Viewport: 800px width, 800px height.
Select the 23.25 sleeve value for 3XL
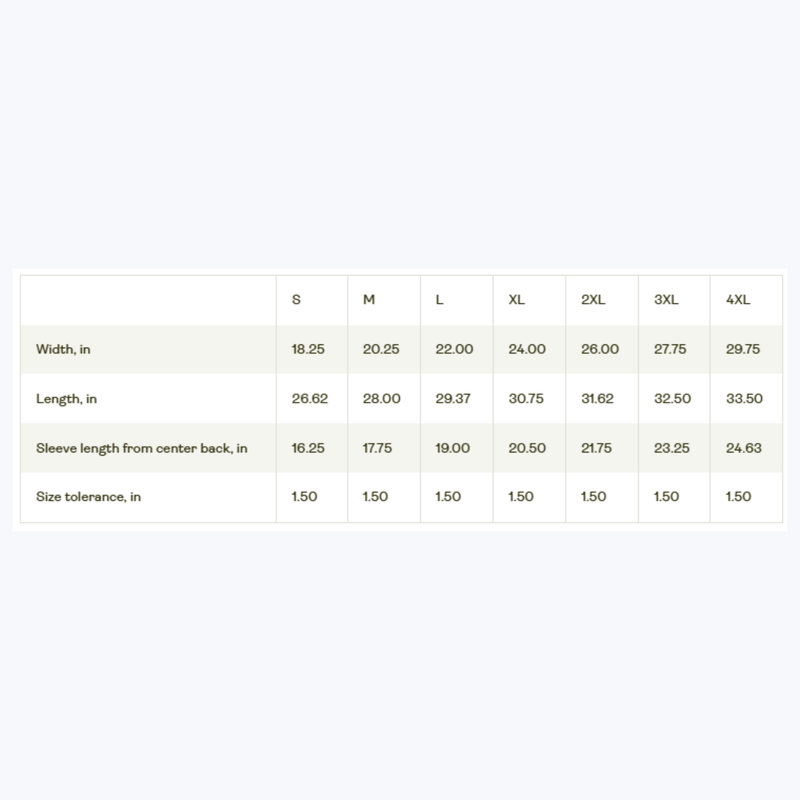(671, 448)
